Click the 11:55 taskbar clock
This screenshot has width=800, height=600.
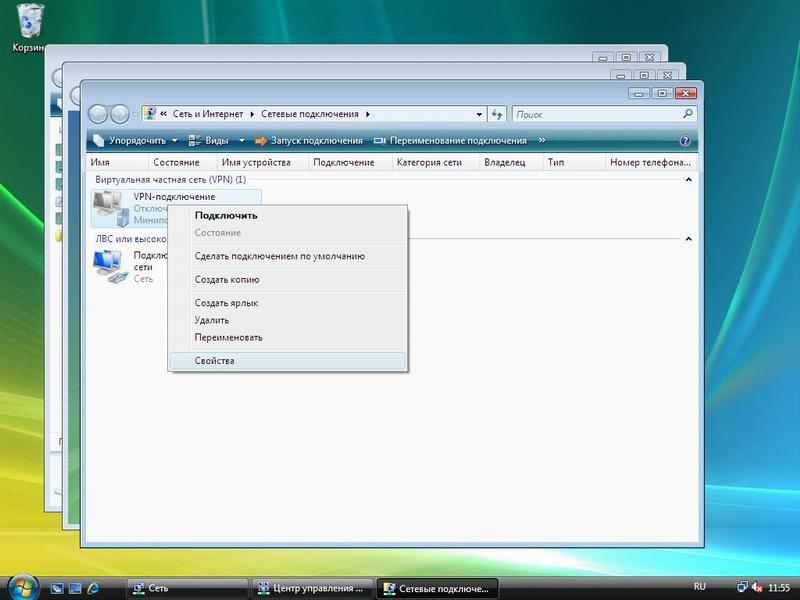[x=779, y=588]
